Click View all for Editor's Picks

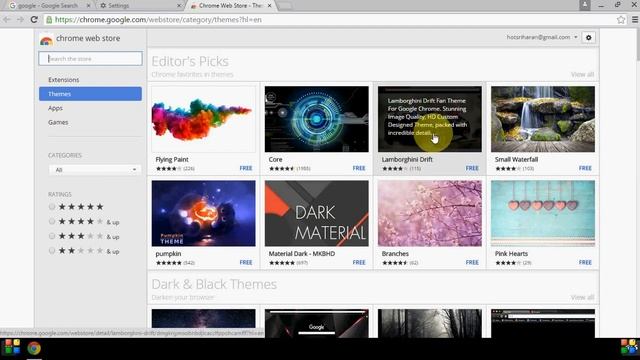click(582, 74)
